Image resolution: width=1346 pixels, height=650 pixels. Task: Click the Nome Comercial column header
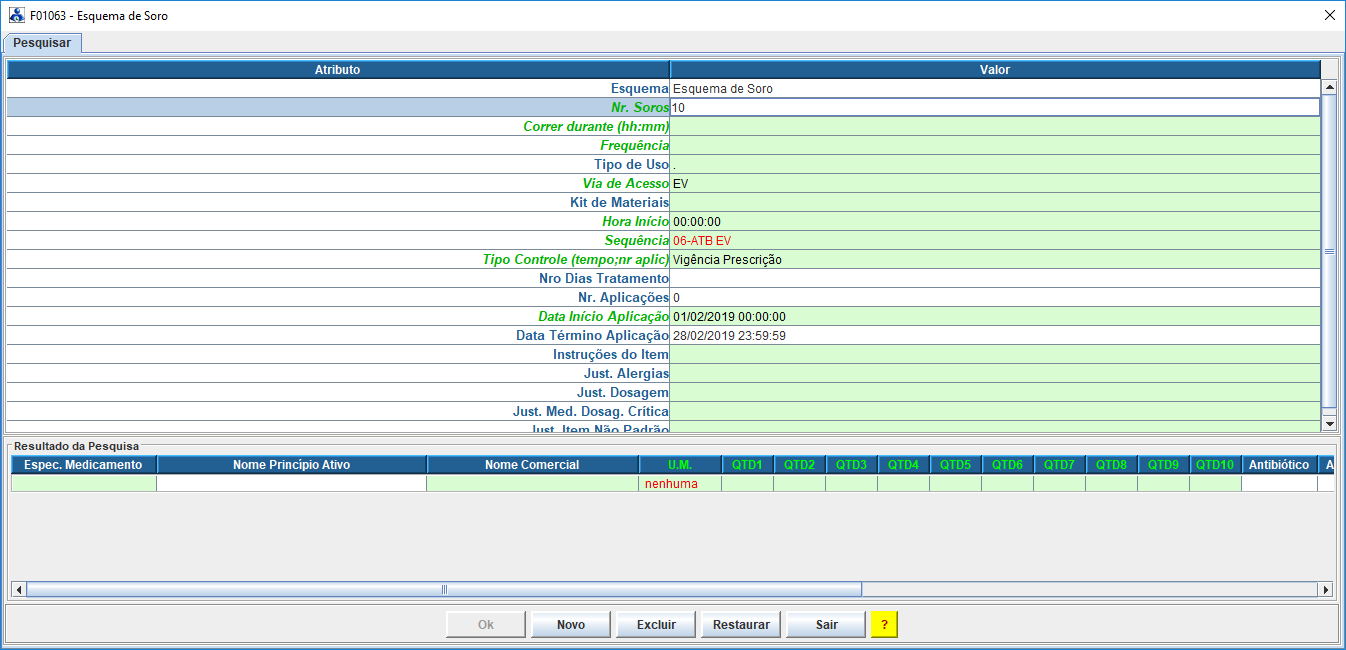[532, 465]
